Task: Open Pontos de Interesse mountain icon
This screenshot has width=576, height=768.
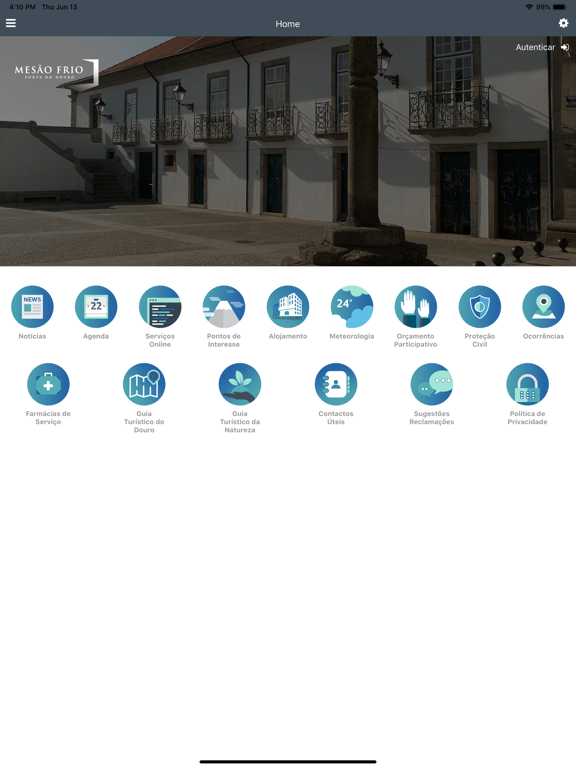Action: point(224,307)
